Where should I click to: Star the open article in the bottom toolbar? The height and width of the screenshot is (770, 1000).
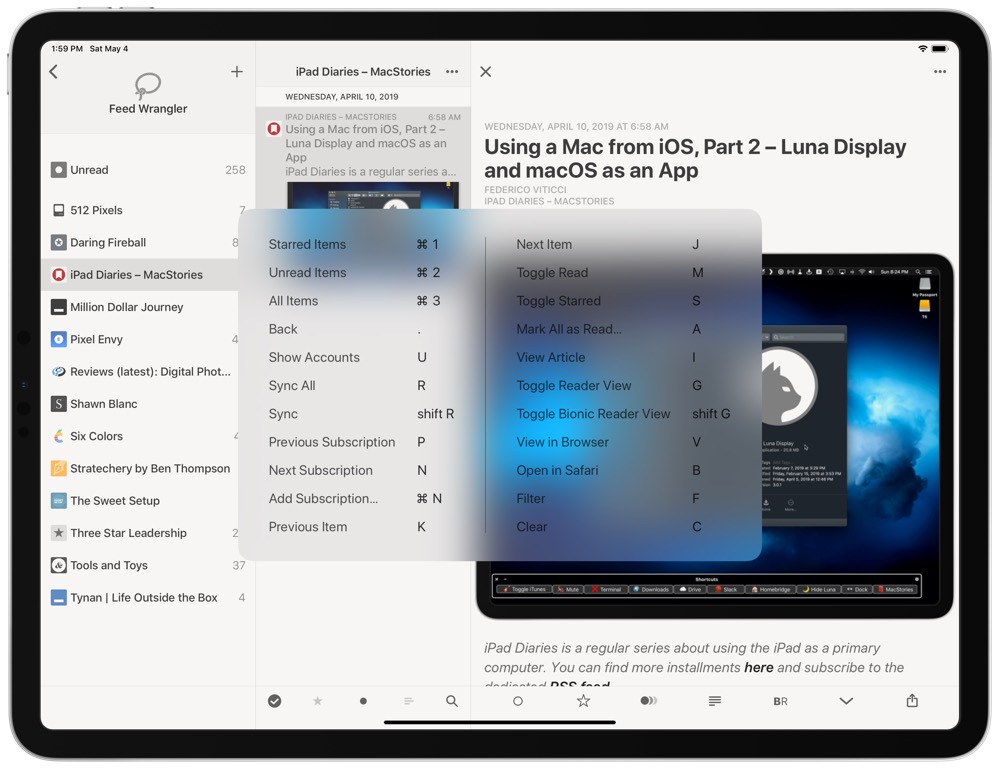pos(583,701)
